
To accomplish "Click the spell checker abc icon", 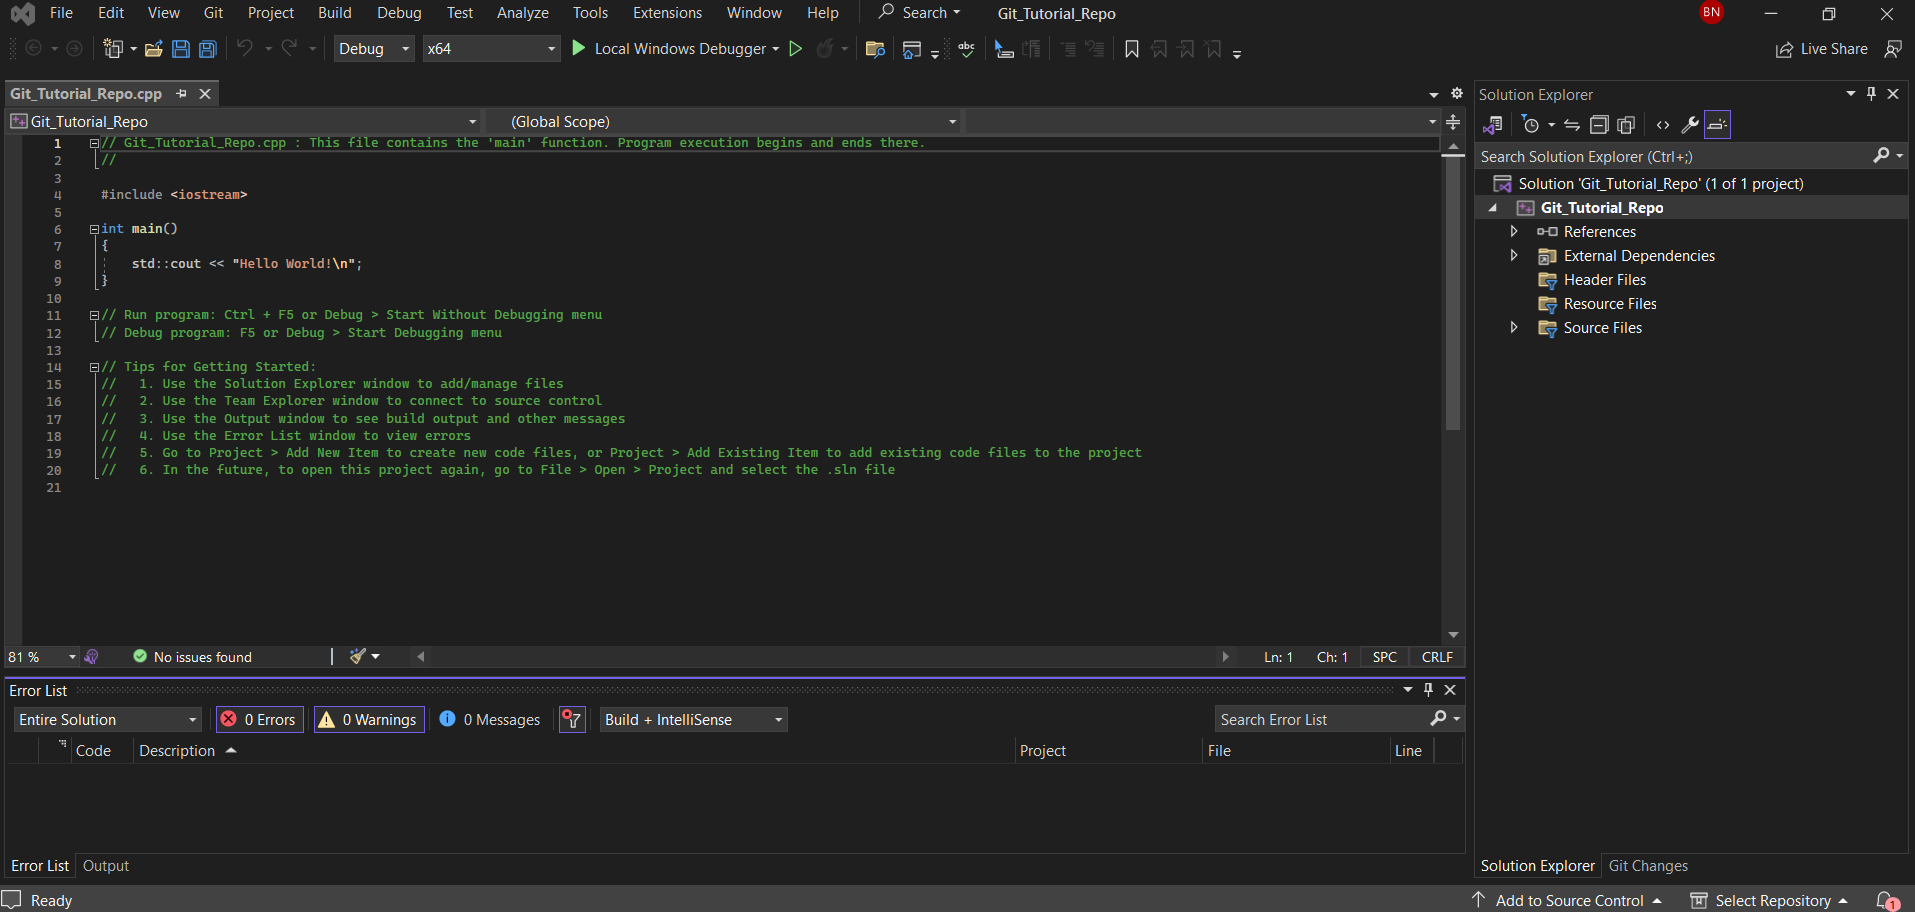I will coord(966,49).
